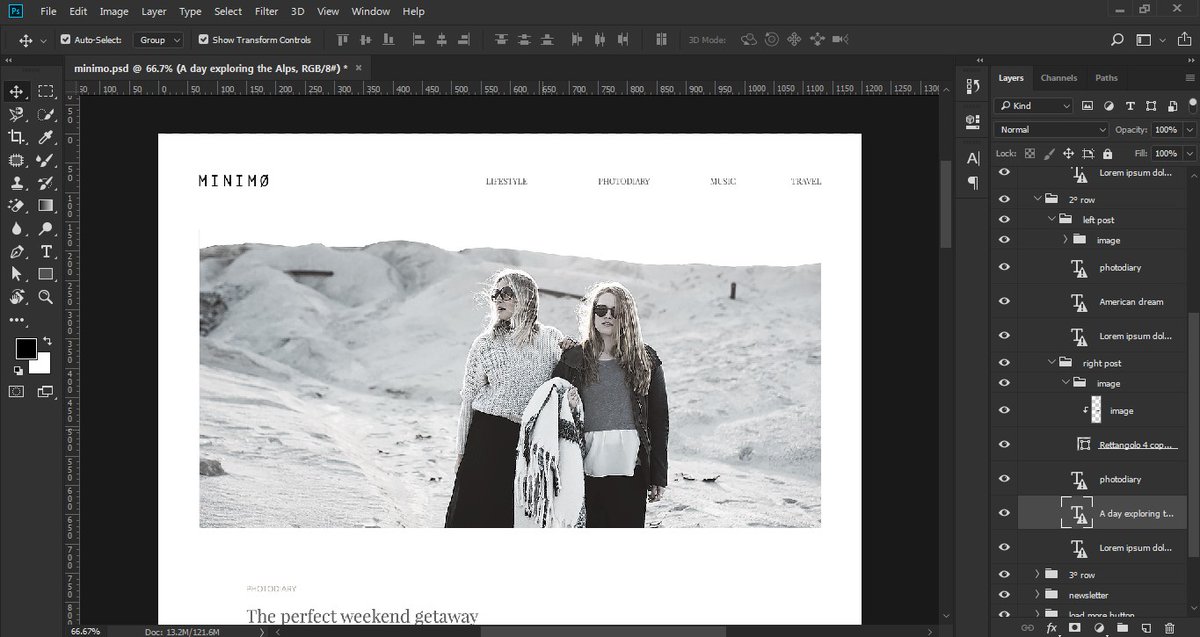The image size is (1200, 637).
Task: Open the search icon in options bar
Action: click(1117, 40)
